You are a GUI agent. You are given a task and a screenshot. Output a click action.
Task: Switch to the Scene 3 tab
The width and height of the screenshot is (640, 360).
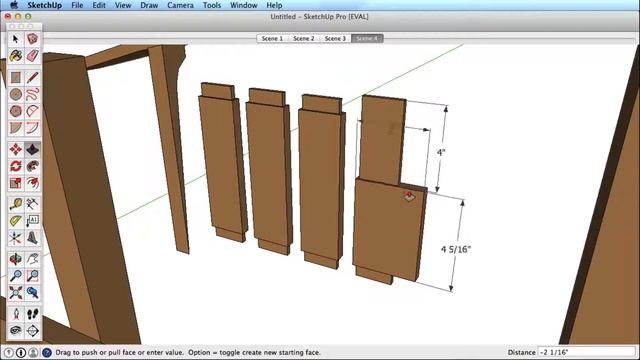coord(335,38)
